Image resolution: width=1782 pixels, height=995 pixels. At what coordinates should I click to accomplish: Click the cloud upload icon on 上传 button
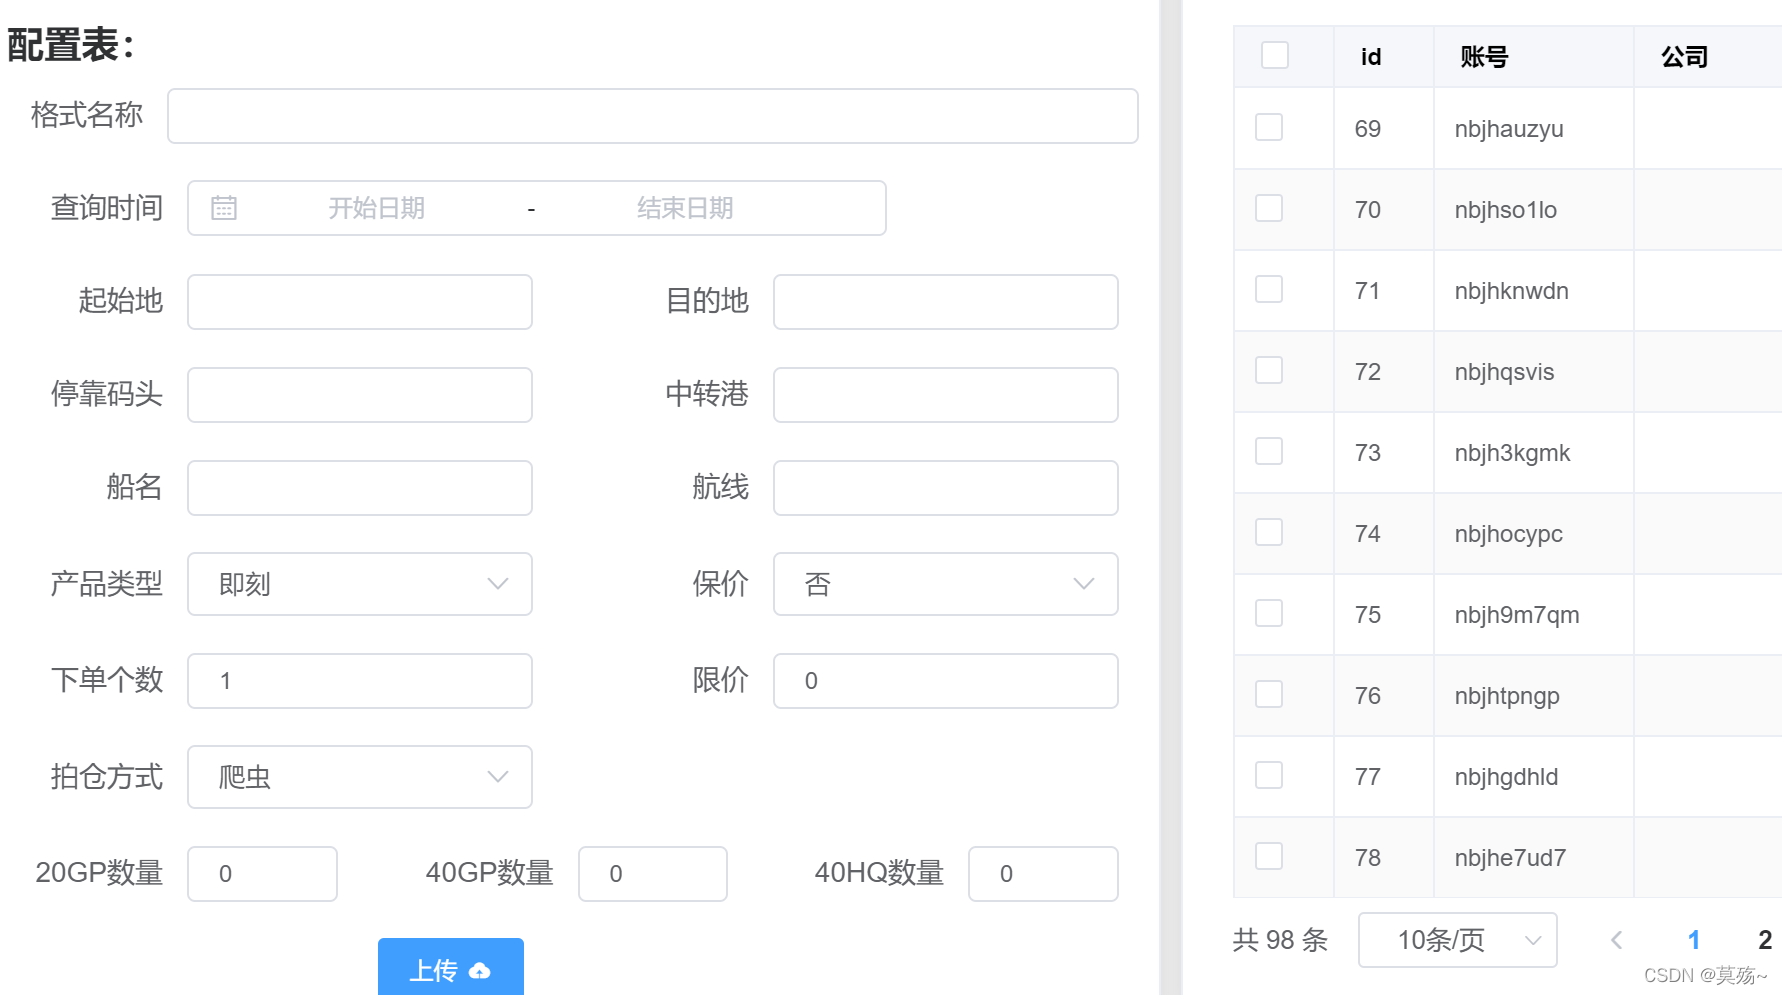480,970
